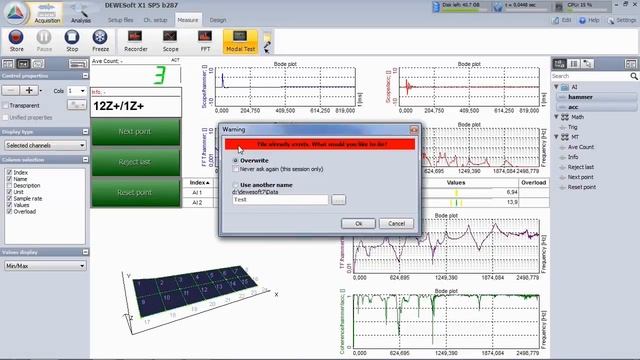The width and height of the screenshot is (640, 360).
Task: Click the second channel list view icon
Action: (573, 64)
